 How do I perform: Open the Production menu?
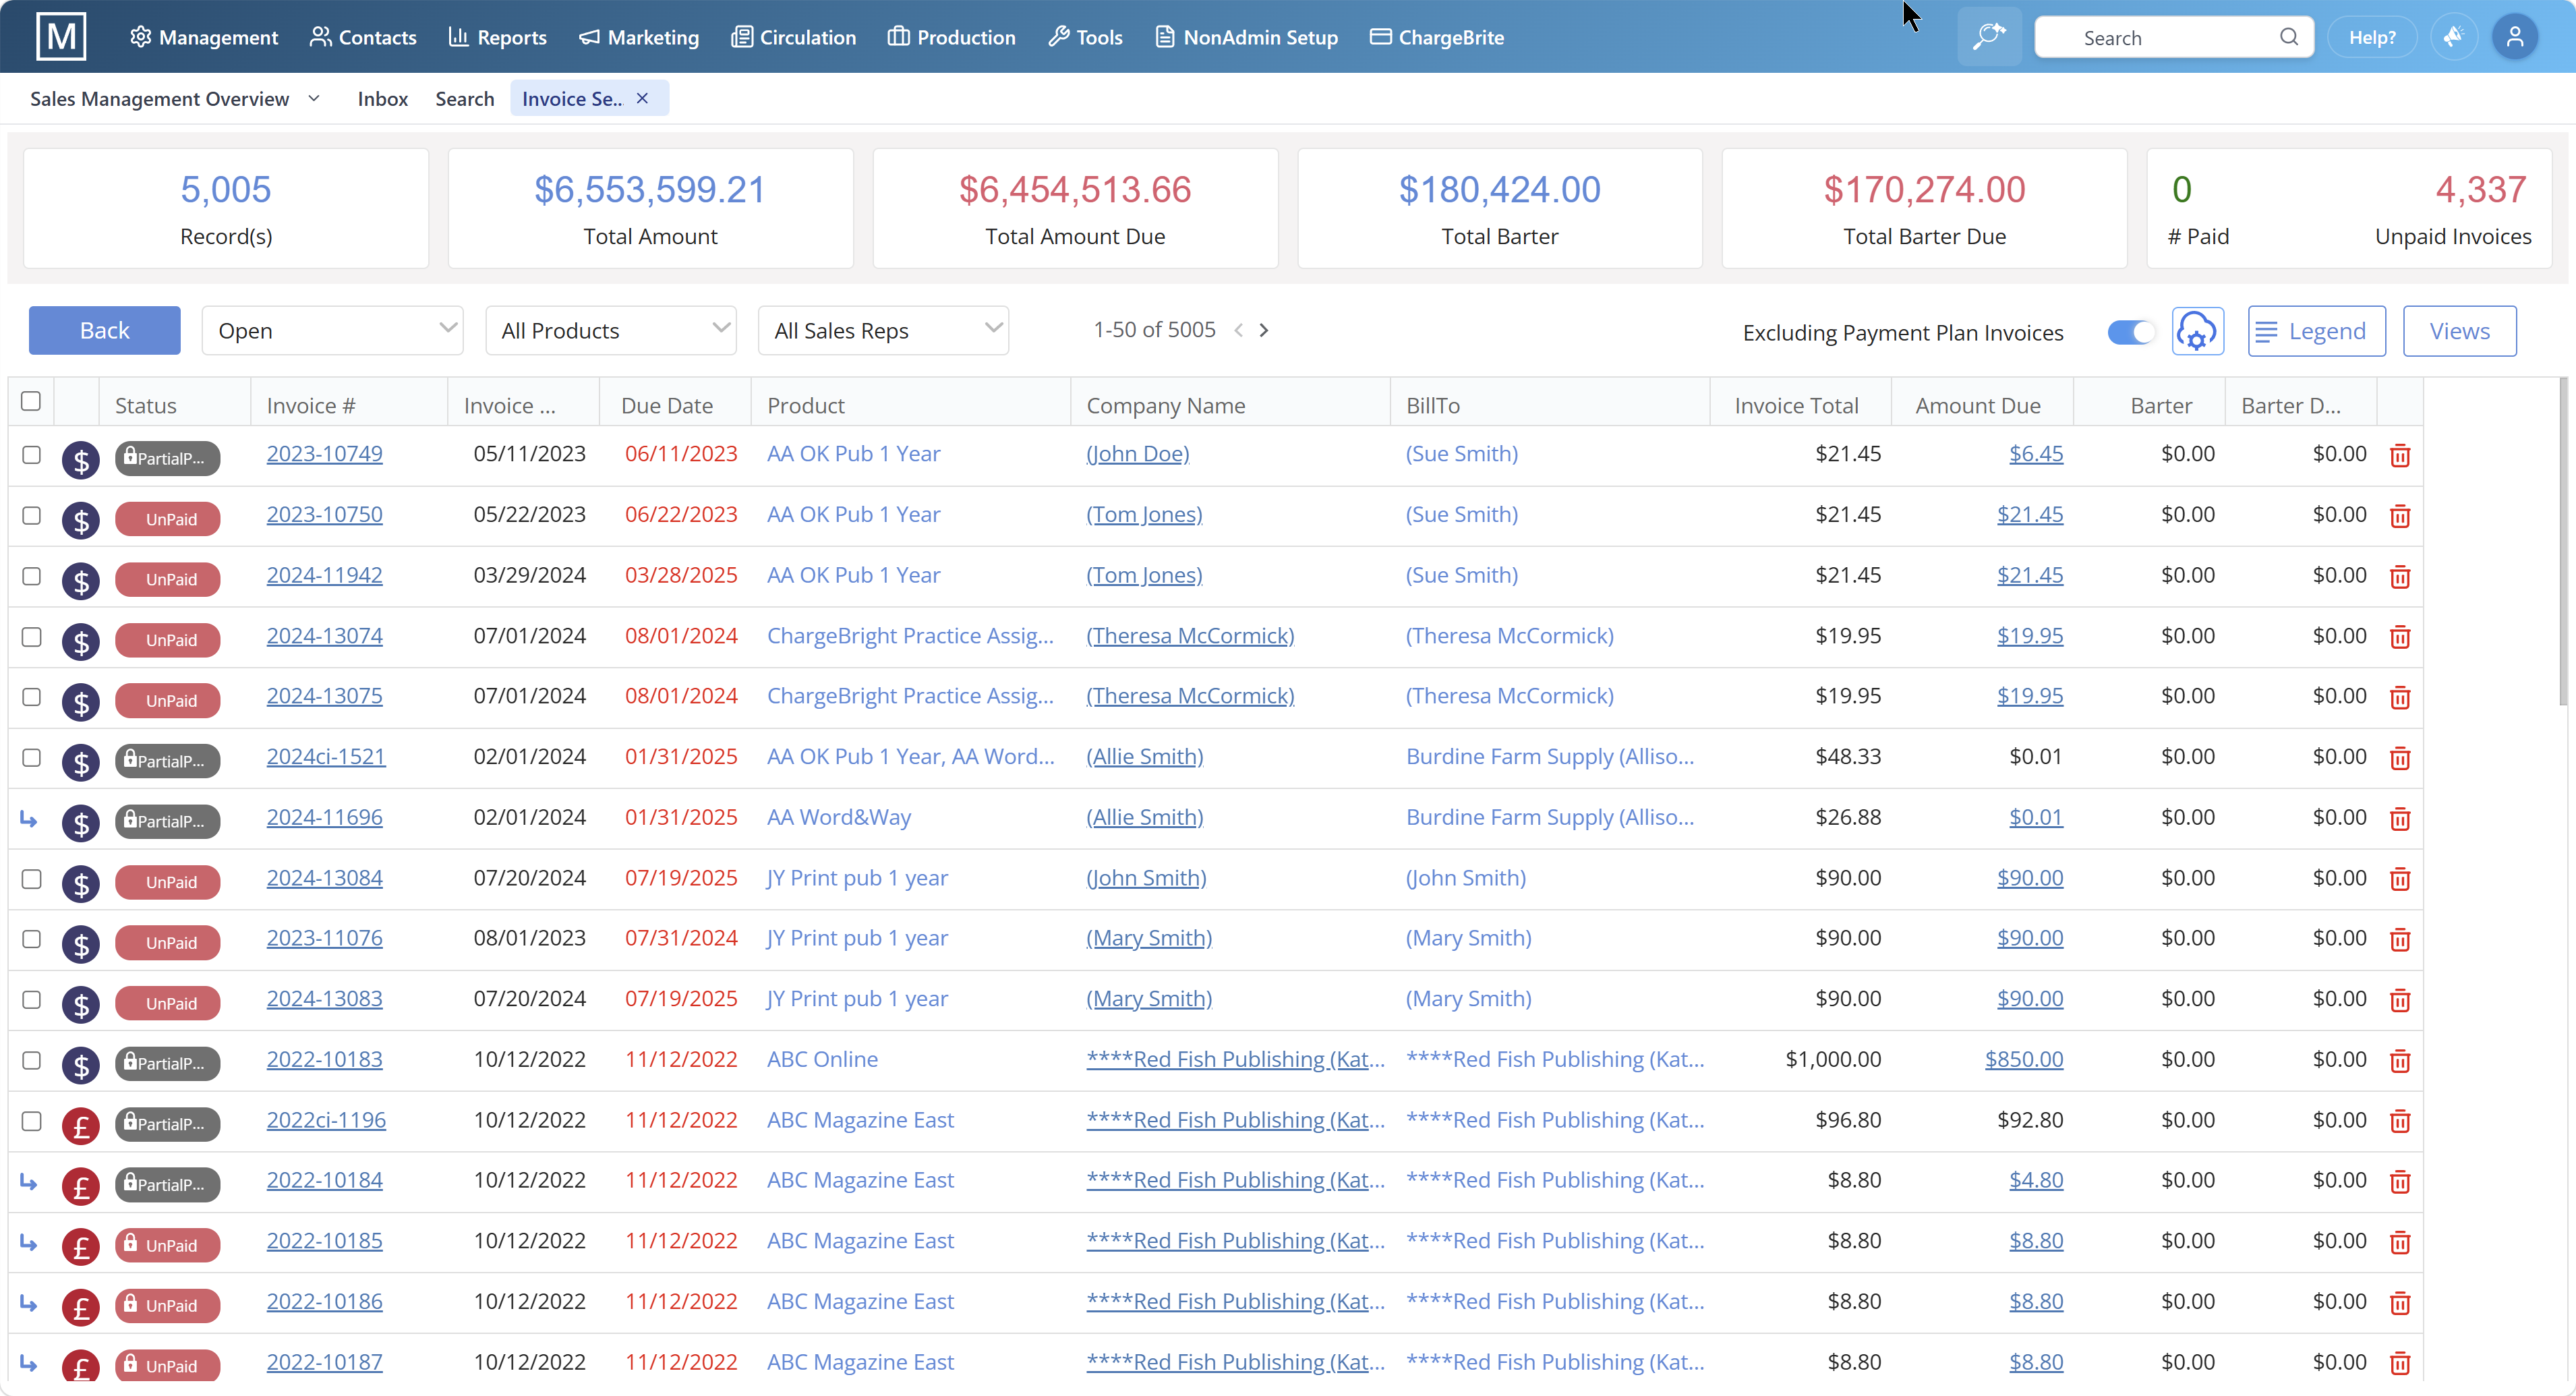[951, 37]
